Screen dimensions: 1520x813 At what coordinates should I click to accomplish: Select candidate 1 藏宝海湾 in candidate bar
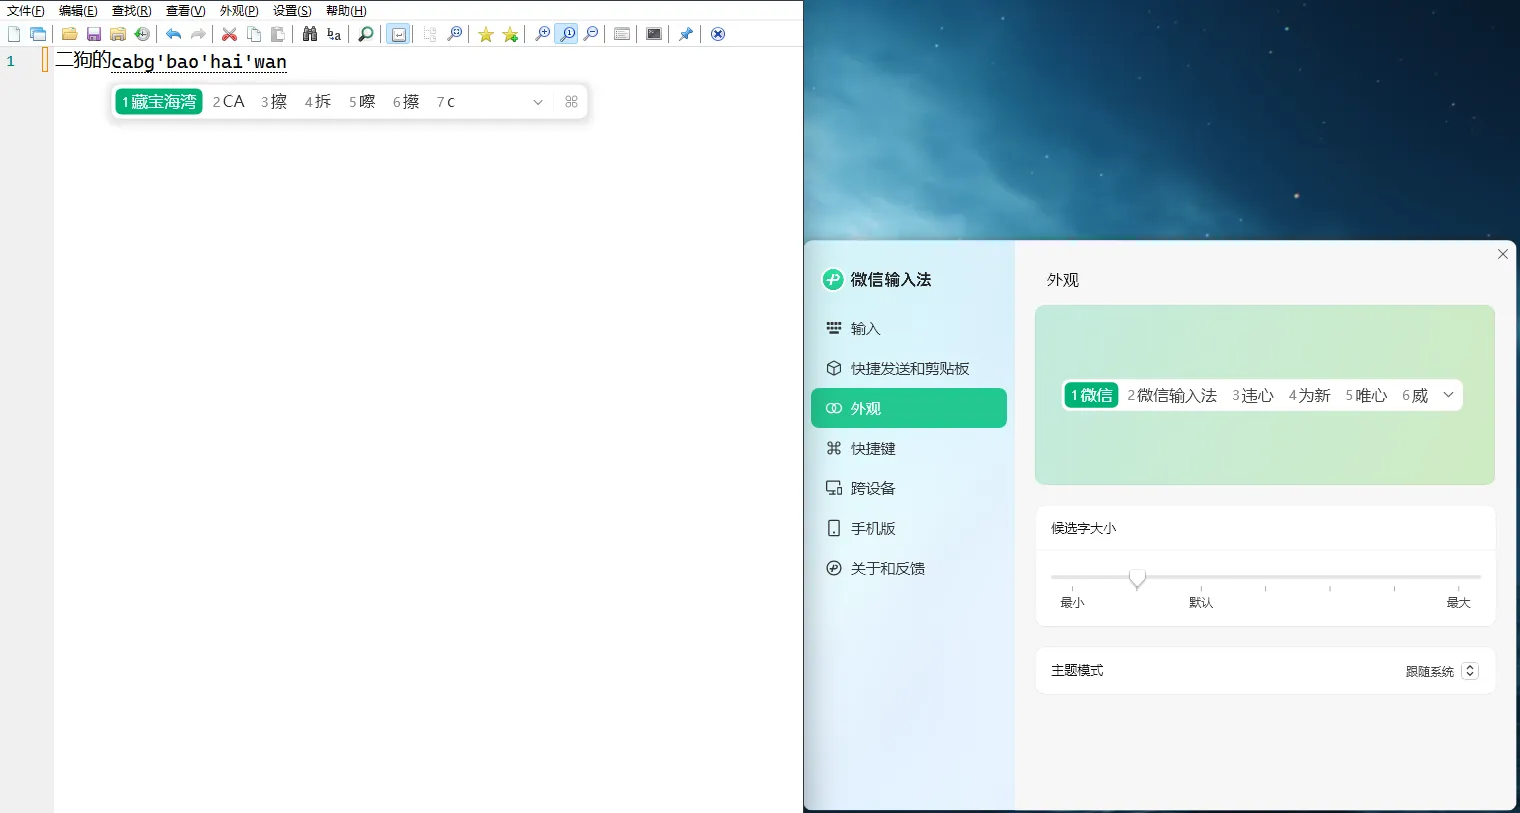(158, 101)
